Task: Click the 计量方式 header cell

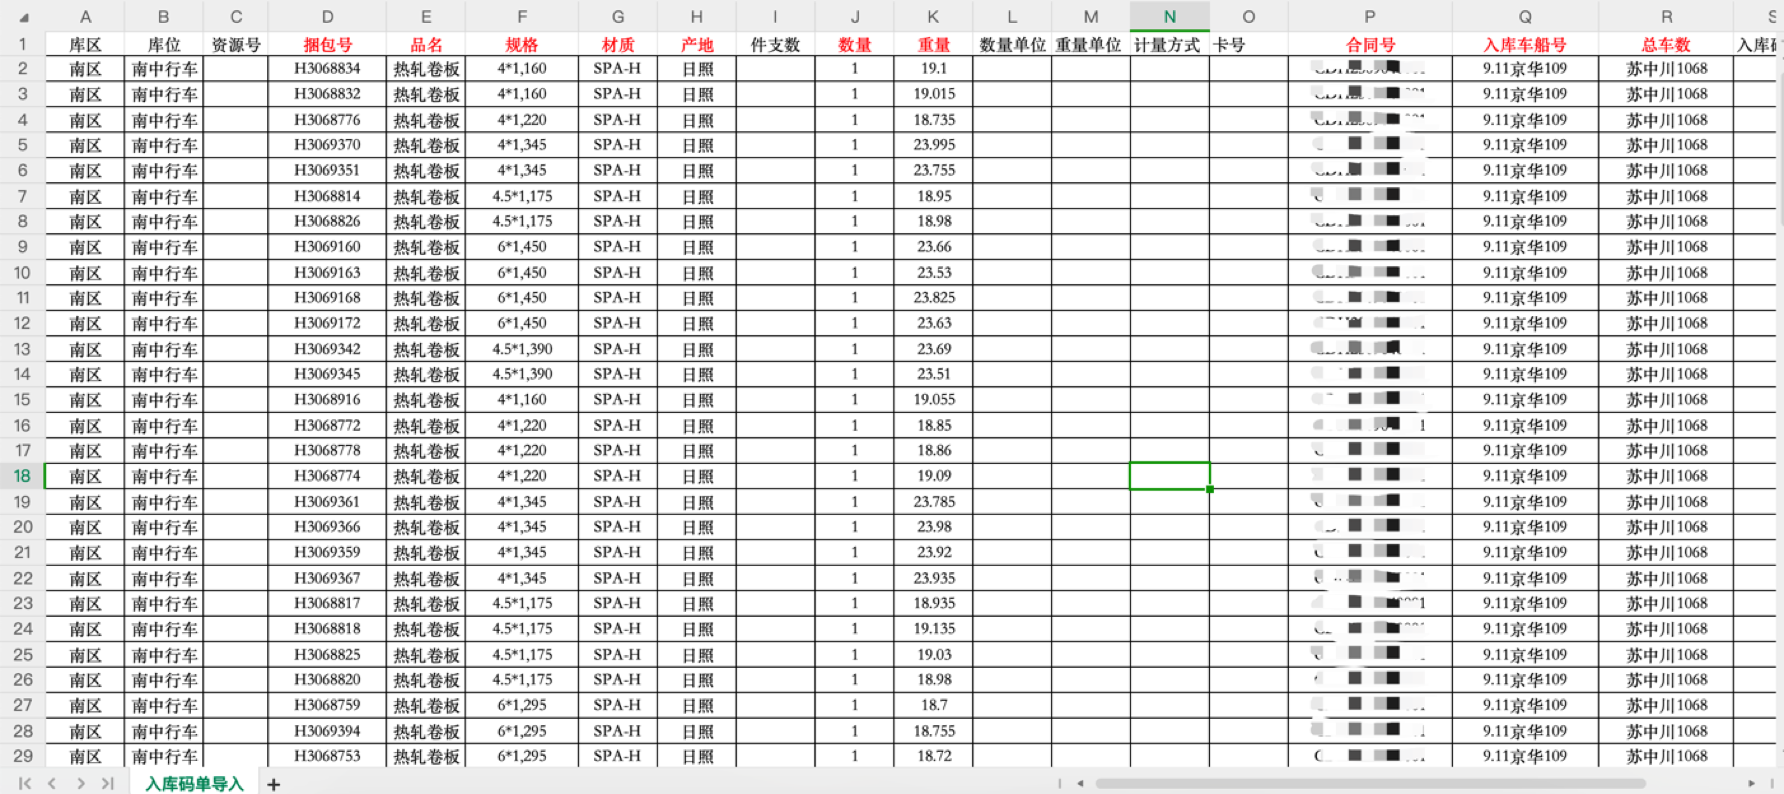Action: click(x=1167, y=44)
